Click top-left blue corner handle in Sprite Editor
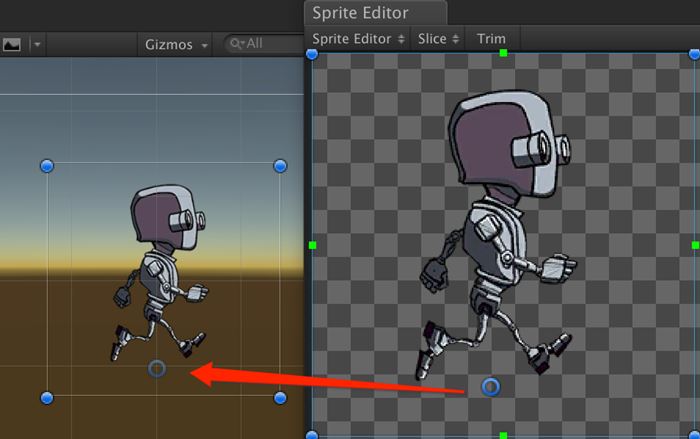The width and height of the screenshot is (700, 439). tap(312, 53)
